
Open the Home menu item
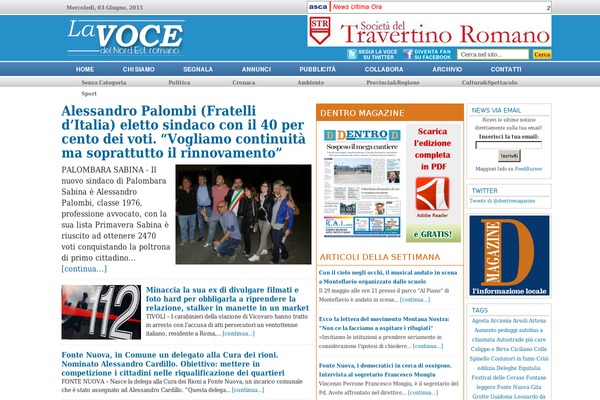pos(85,69)
